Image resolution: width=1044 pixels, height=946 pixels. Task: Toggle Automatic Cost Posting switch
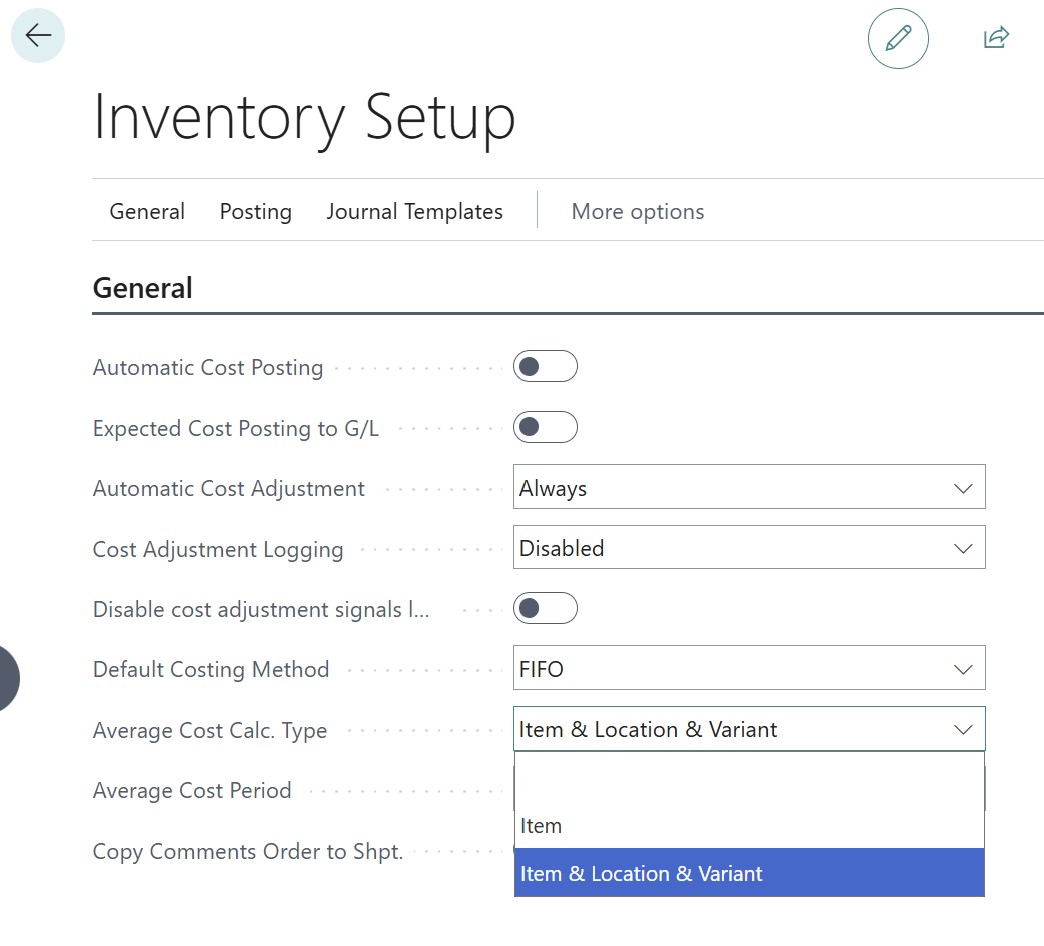545,367
